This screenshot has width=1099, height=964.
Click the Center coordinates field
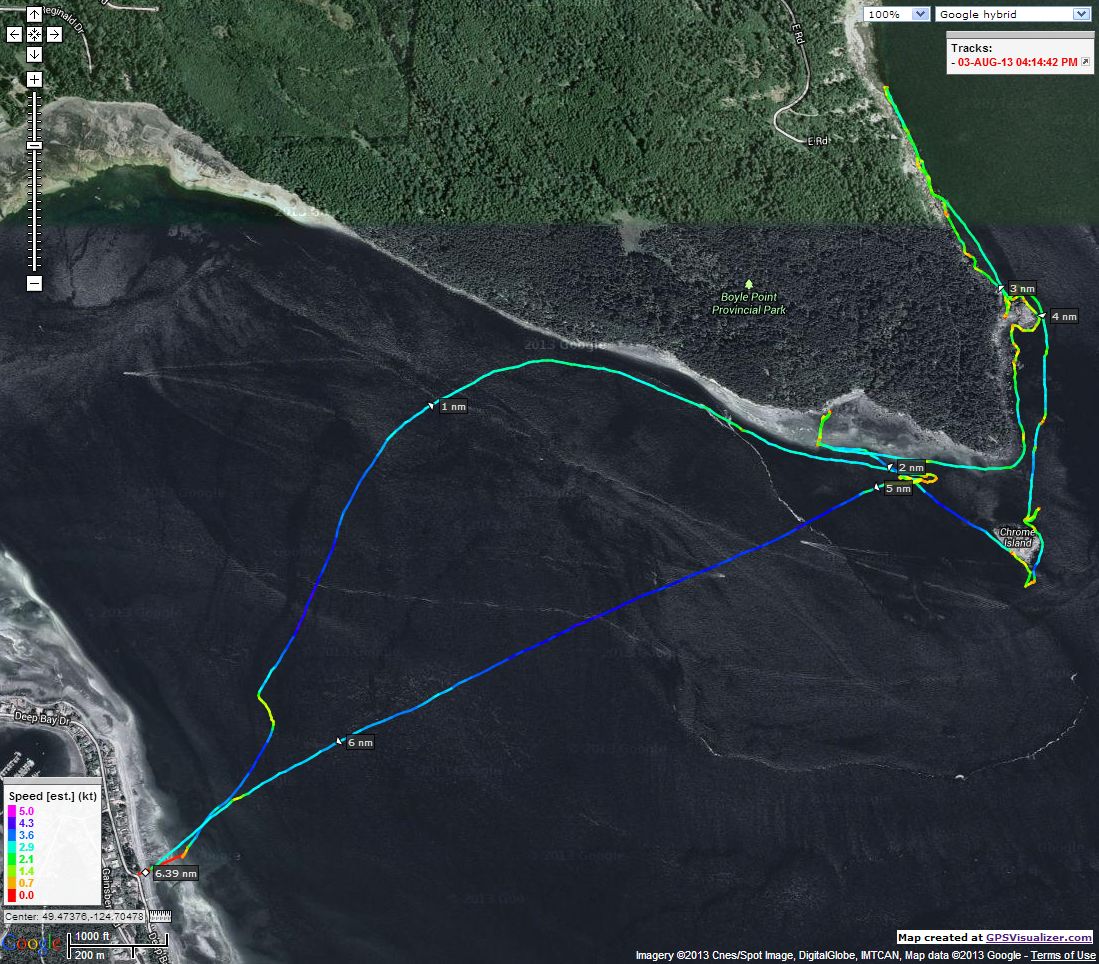tap(74, 916)
